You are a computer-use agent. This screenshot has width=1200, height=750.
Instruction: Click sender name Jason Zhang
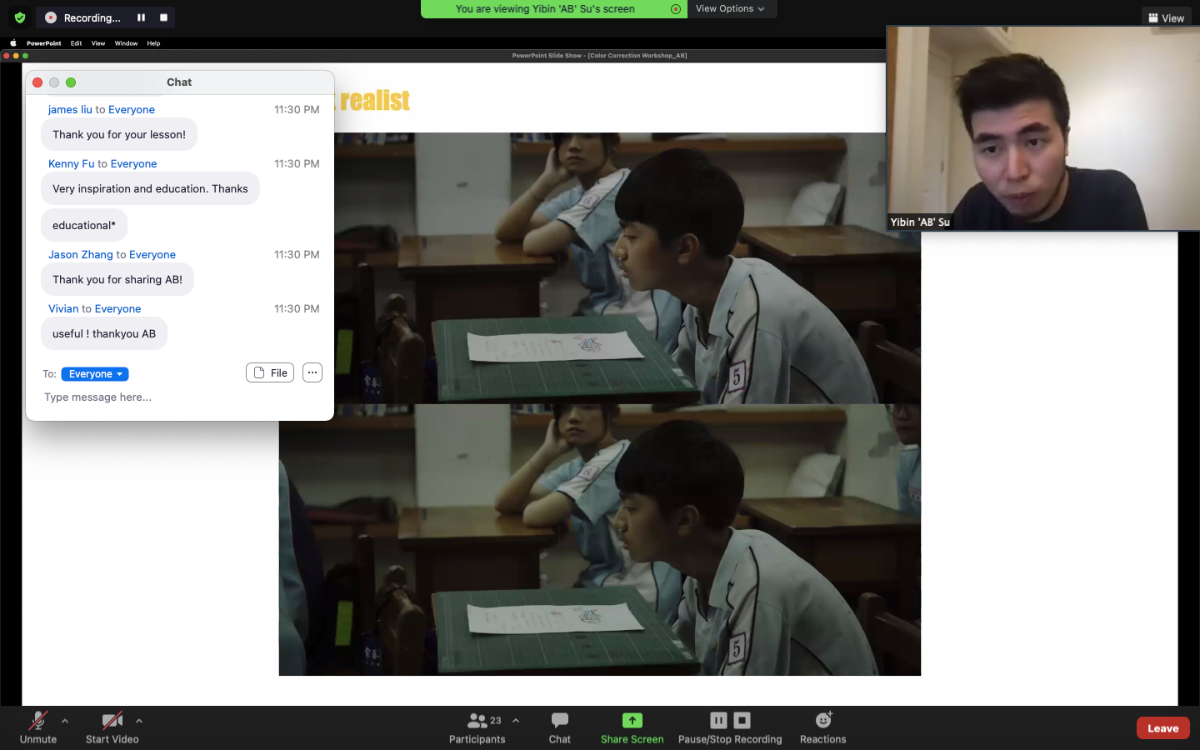80,255
